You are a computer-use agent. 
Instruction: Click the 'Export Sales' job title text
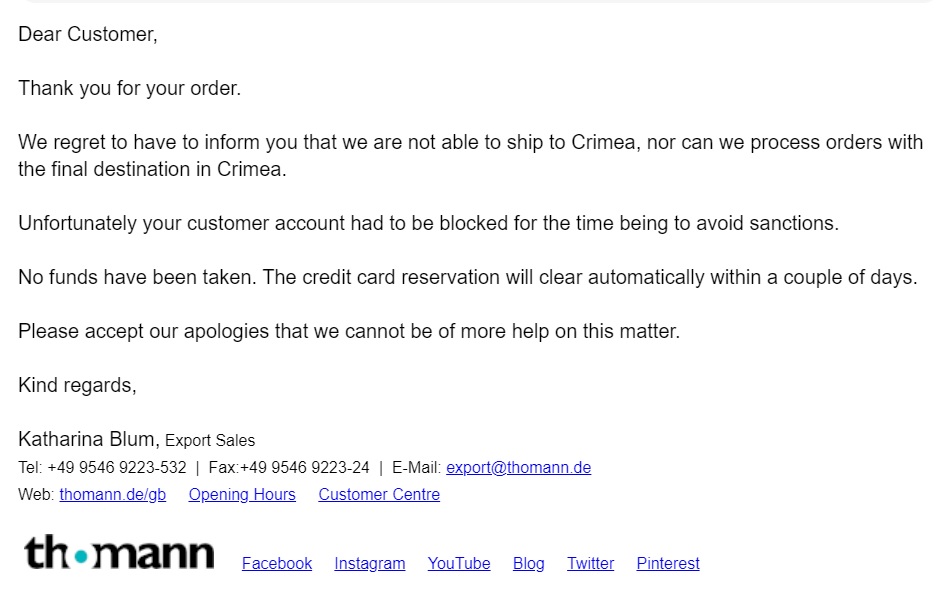click(210, 441)
